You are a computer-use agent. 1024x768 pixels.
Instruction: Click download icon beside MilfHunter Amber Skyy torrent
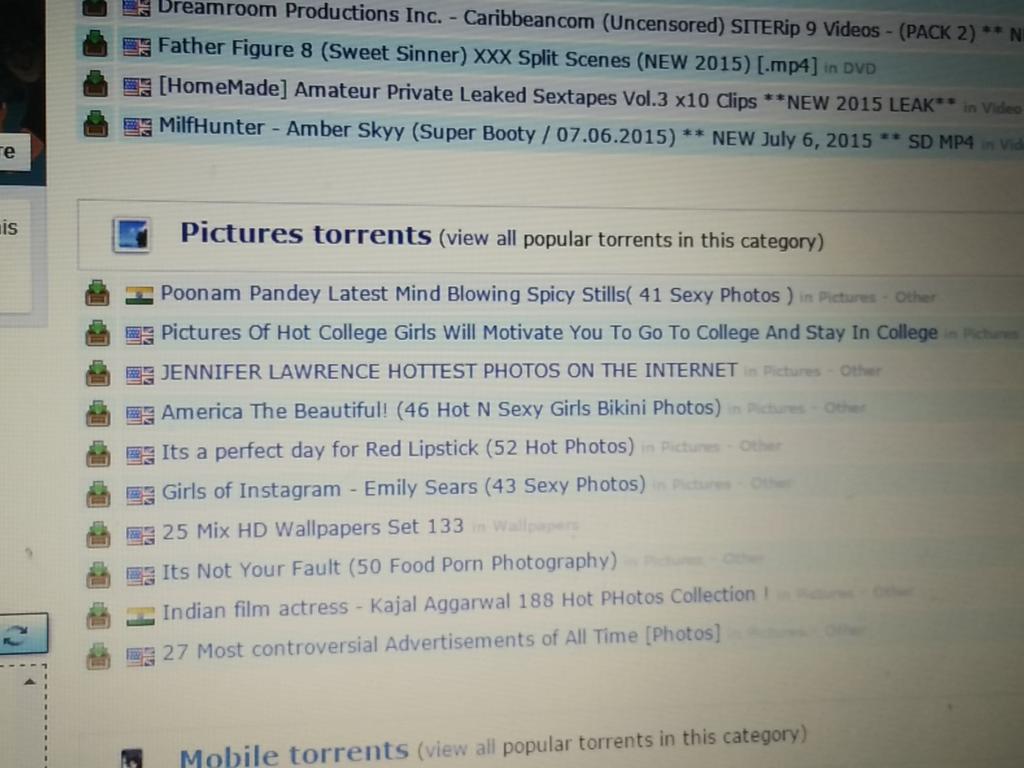pos(95,123)
